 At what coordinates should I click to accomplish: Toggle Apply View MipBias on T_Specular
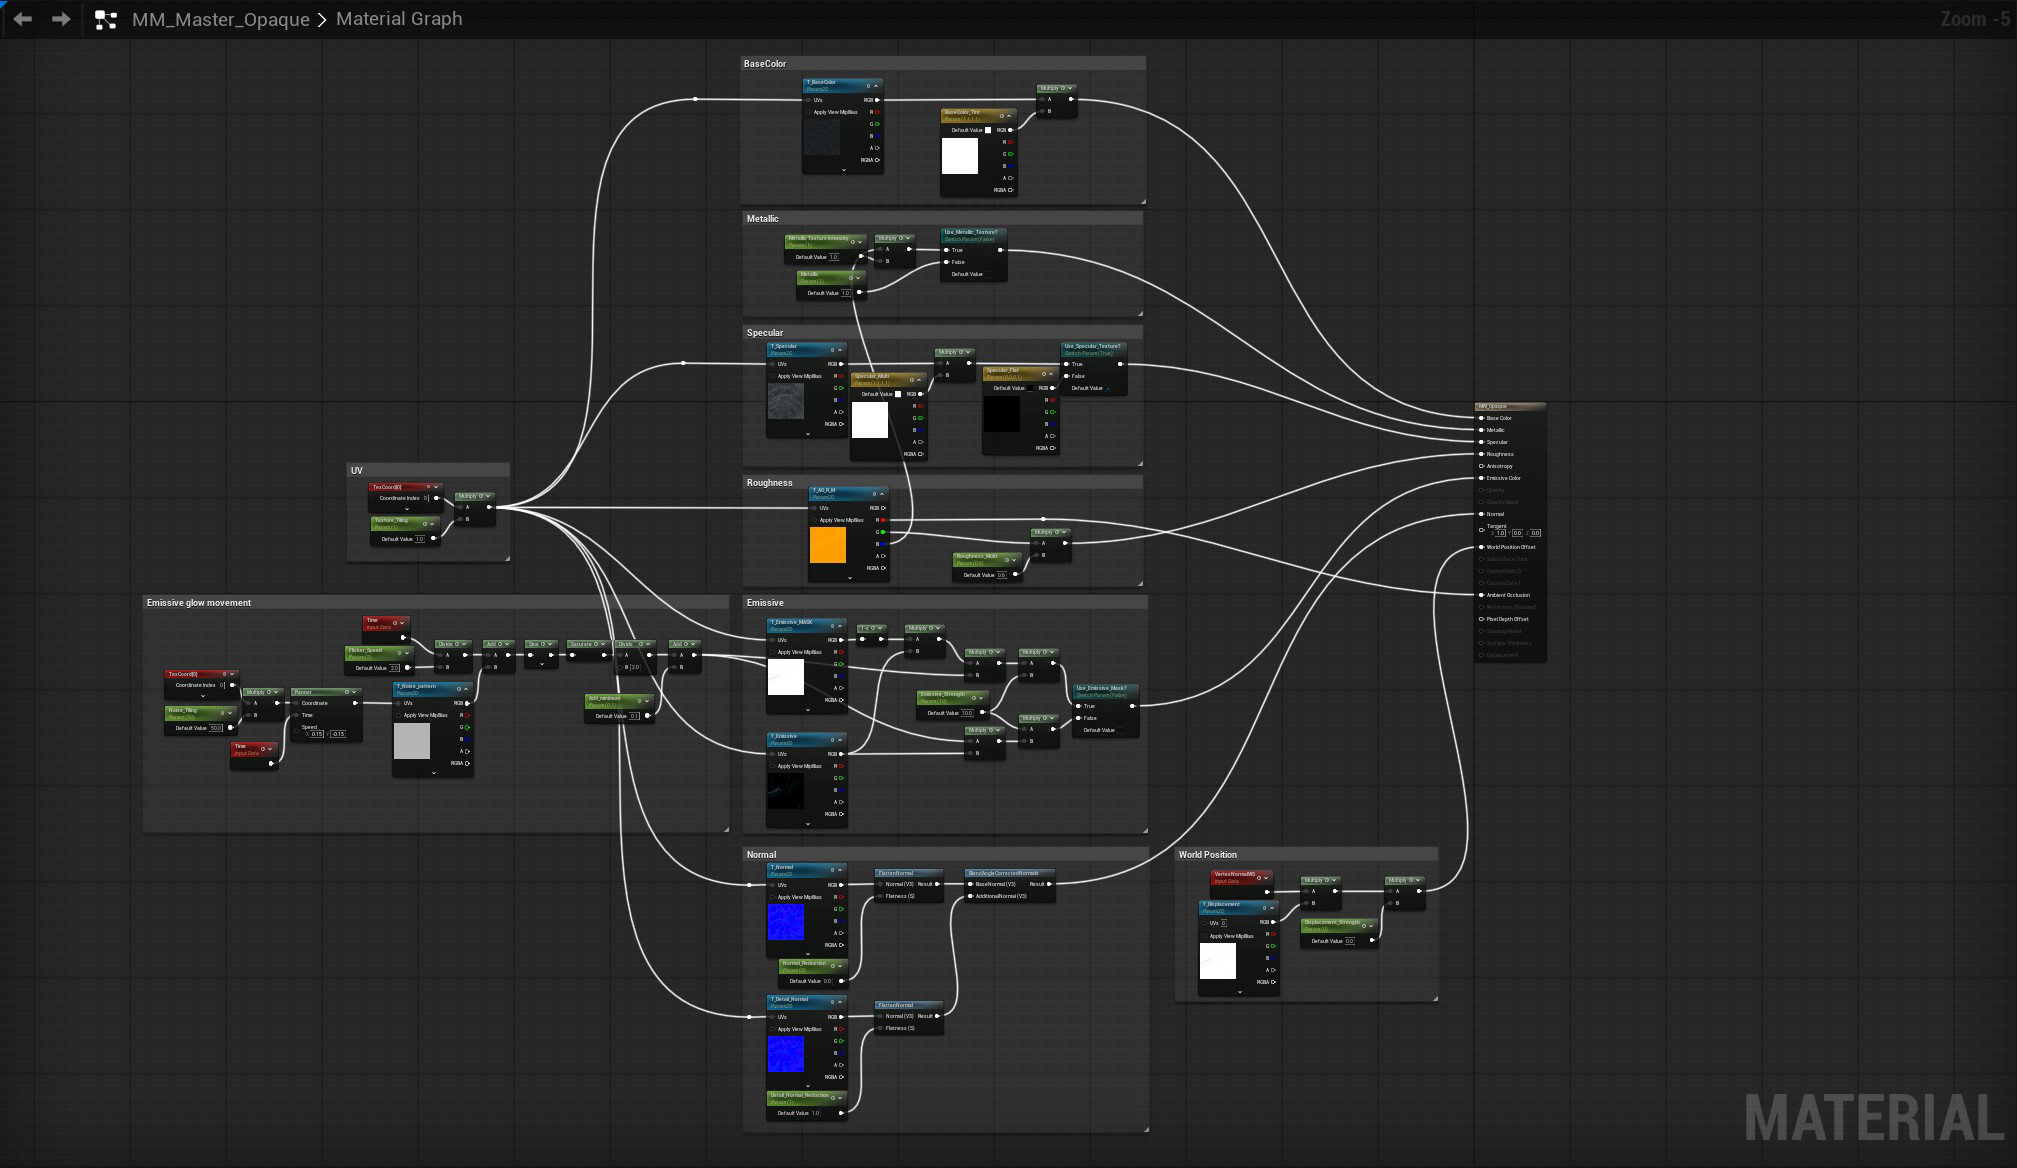click(773, 376)
